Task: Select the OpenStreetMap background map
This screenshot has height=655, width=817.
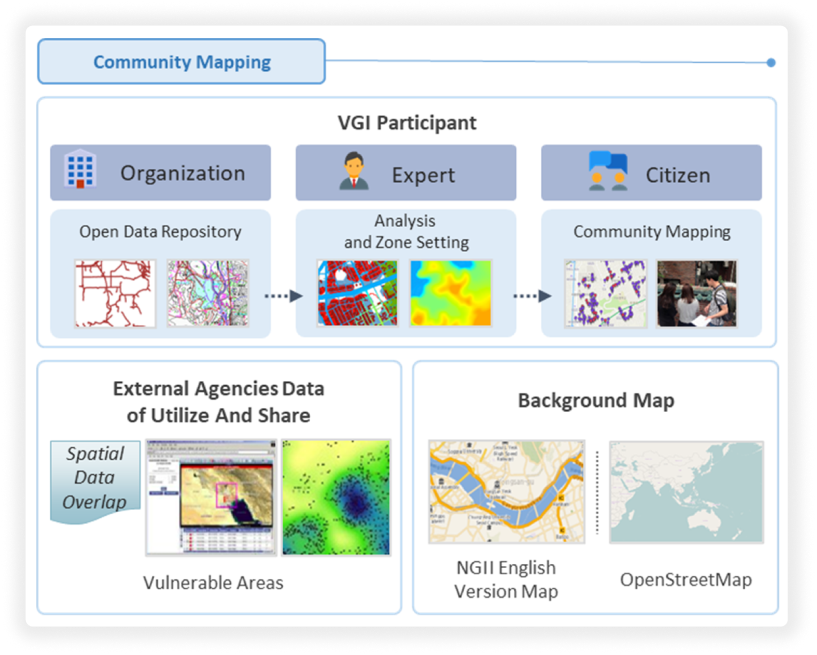Action: coord(686,496)
